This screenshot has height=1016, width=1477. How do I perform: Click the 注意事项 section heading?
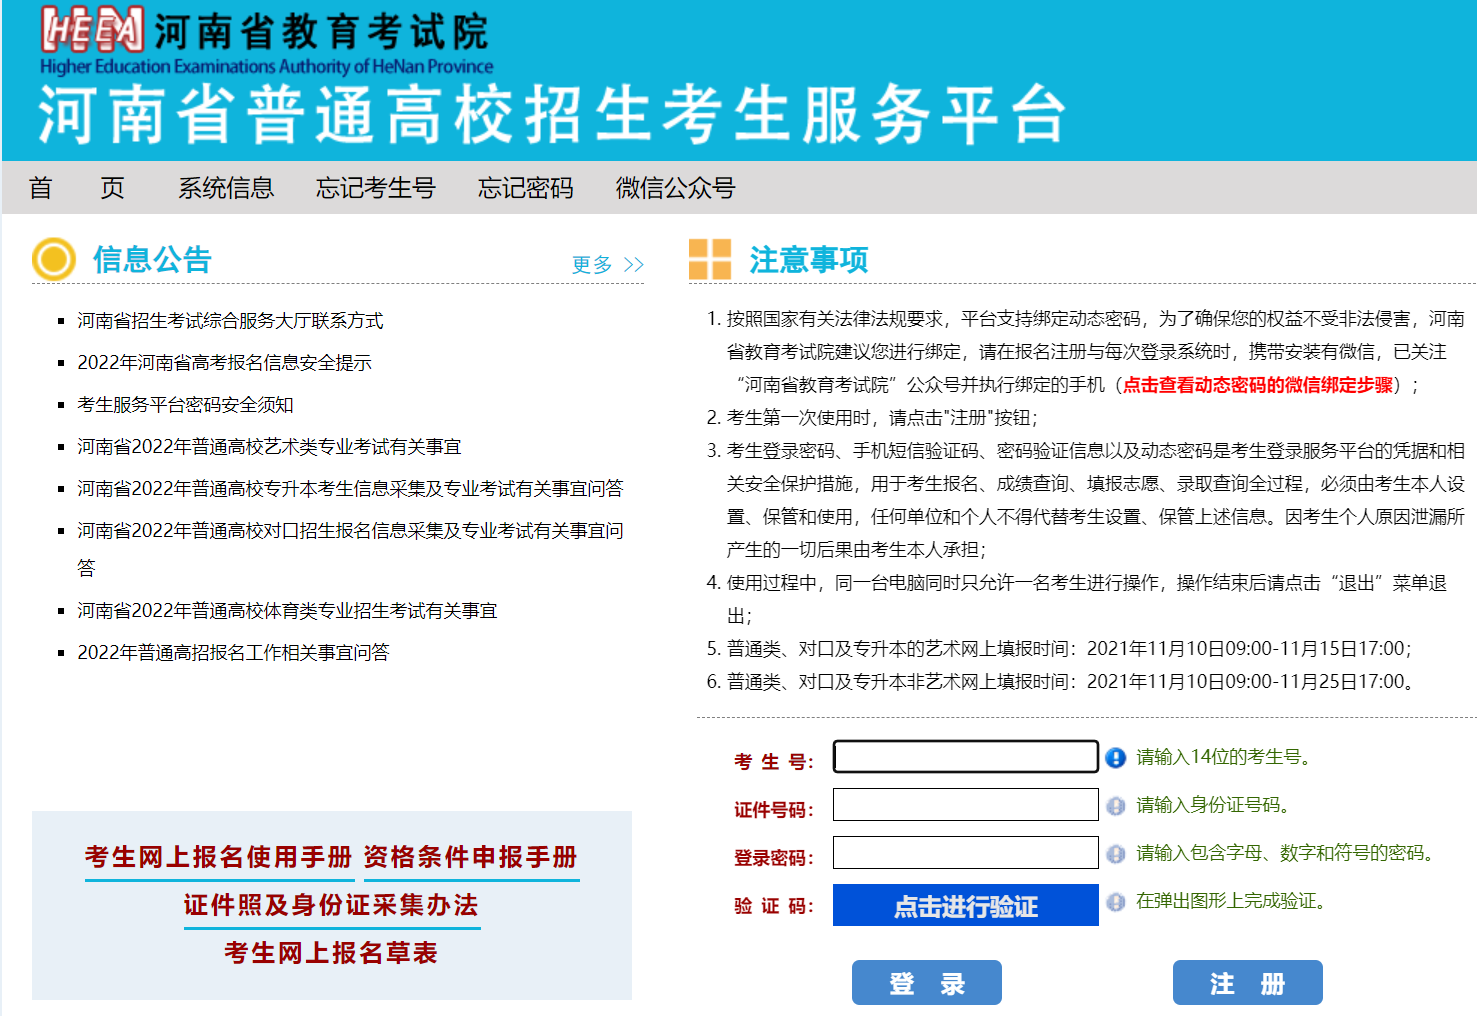(x=809, y=260)
